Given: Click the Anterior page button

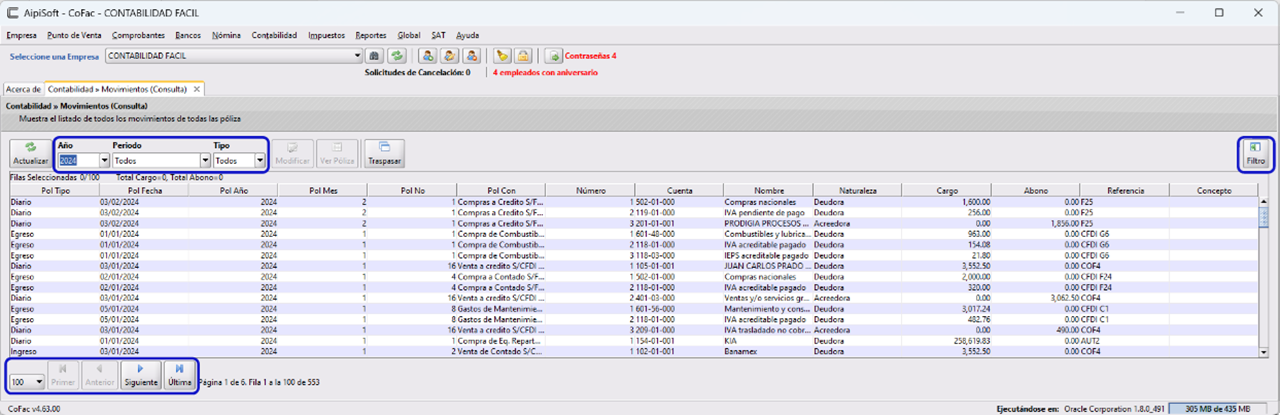Looking at the screenshot, I should tap(100, 375).
